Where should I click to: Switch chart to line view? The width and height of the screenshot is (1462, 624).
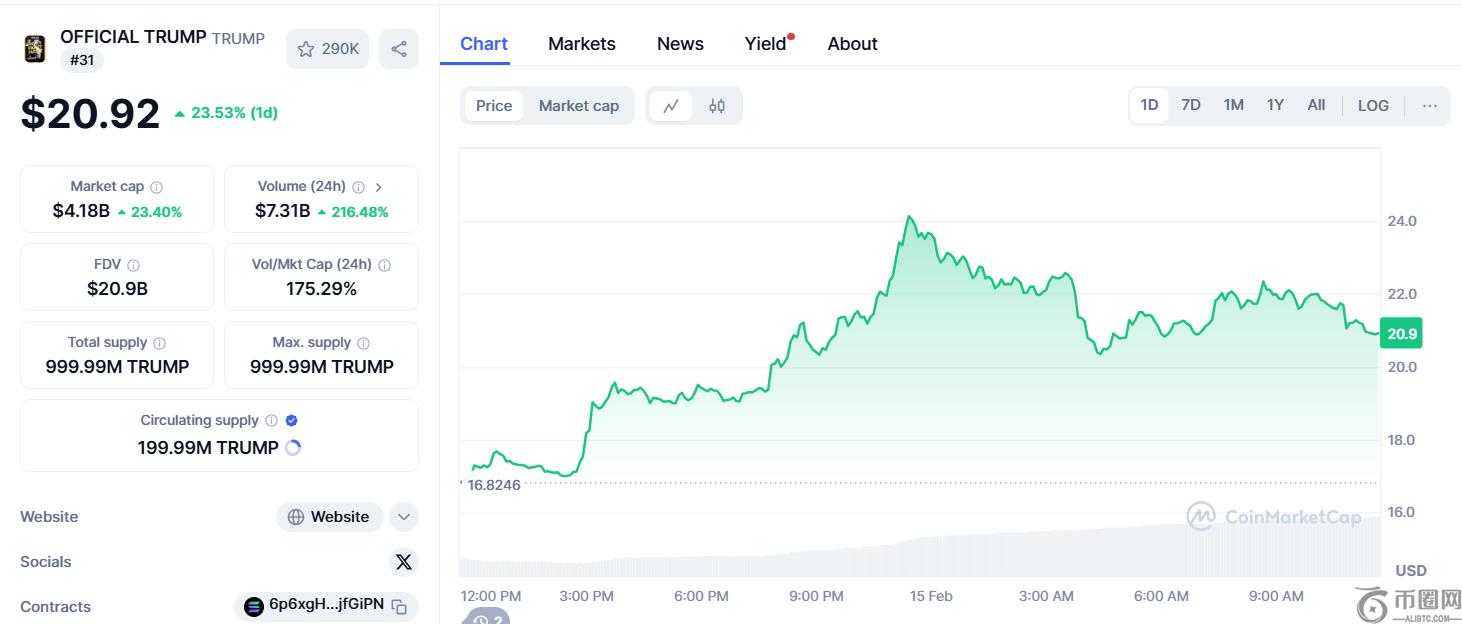point(671,106)
